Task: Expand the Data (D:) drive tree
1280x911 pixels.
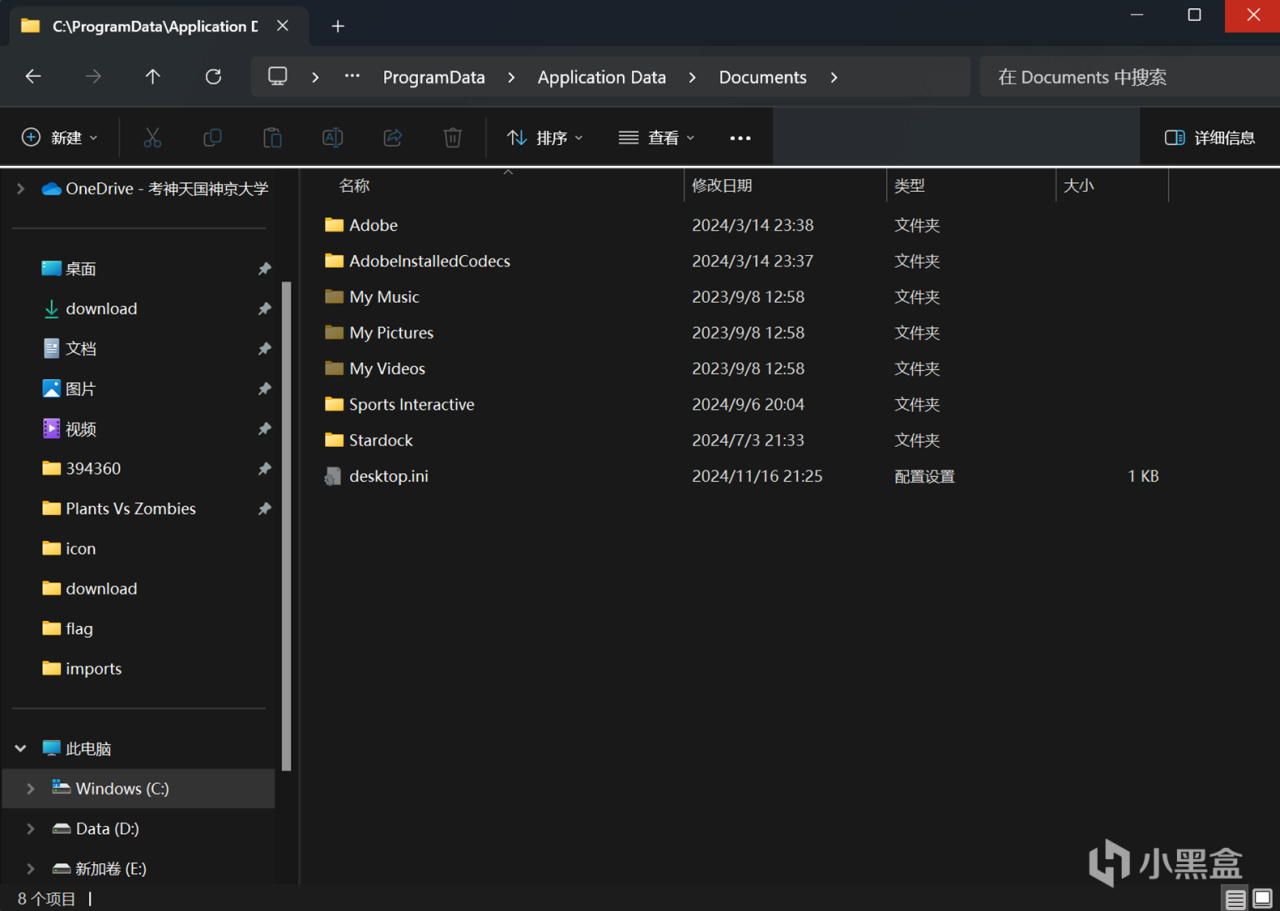Action: coord(30,828)
